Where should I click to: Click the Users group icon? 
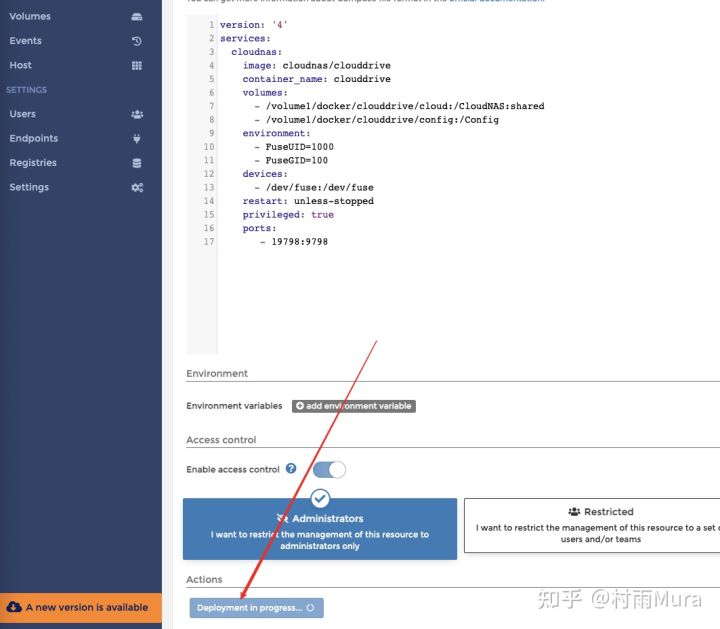[137, 114]
